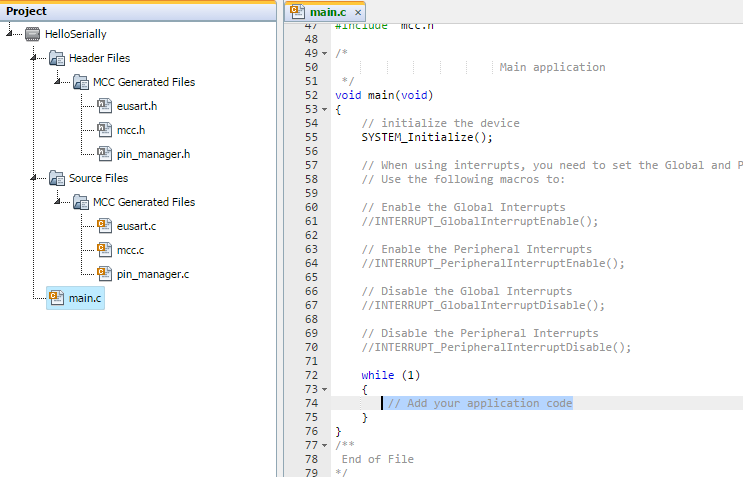Collapse the HelloSerially project tree node
Screen dimensions: 743x477
(11, 34)
